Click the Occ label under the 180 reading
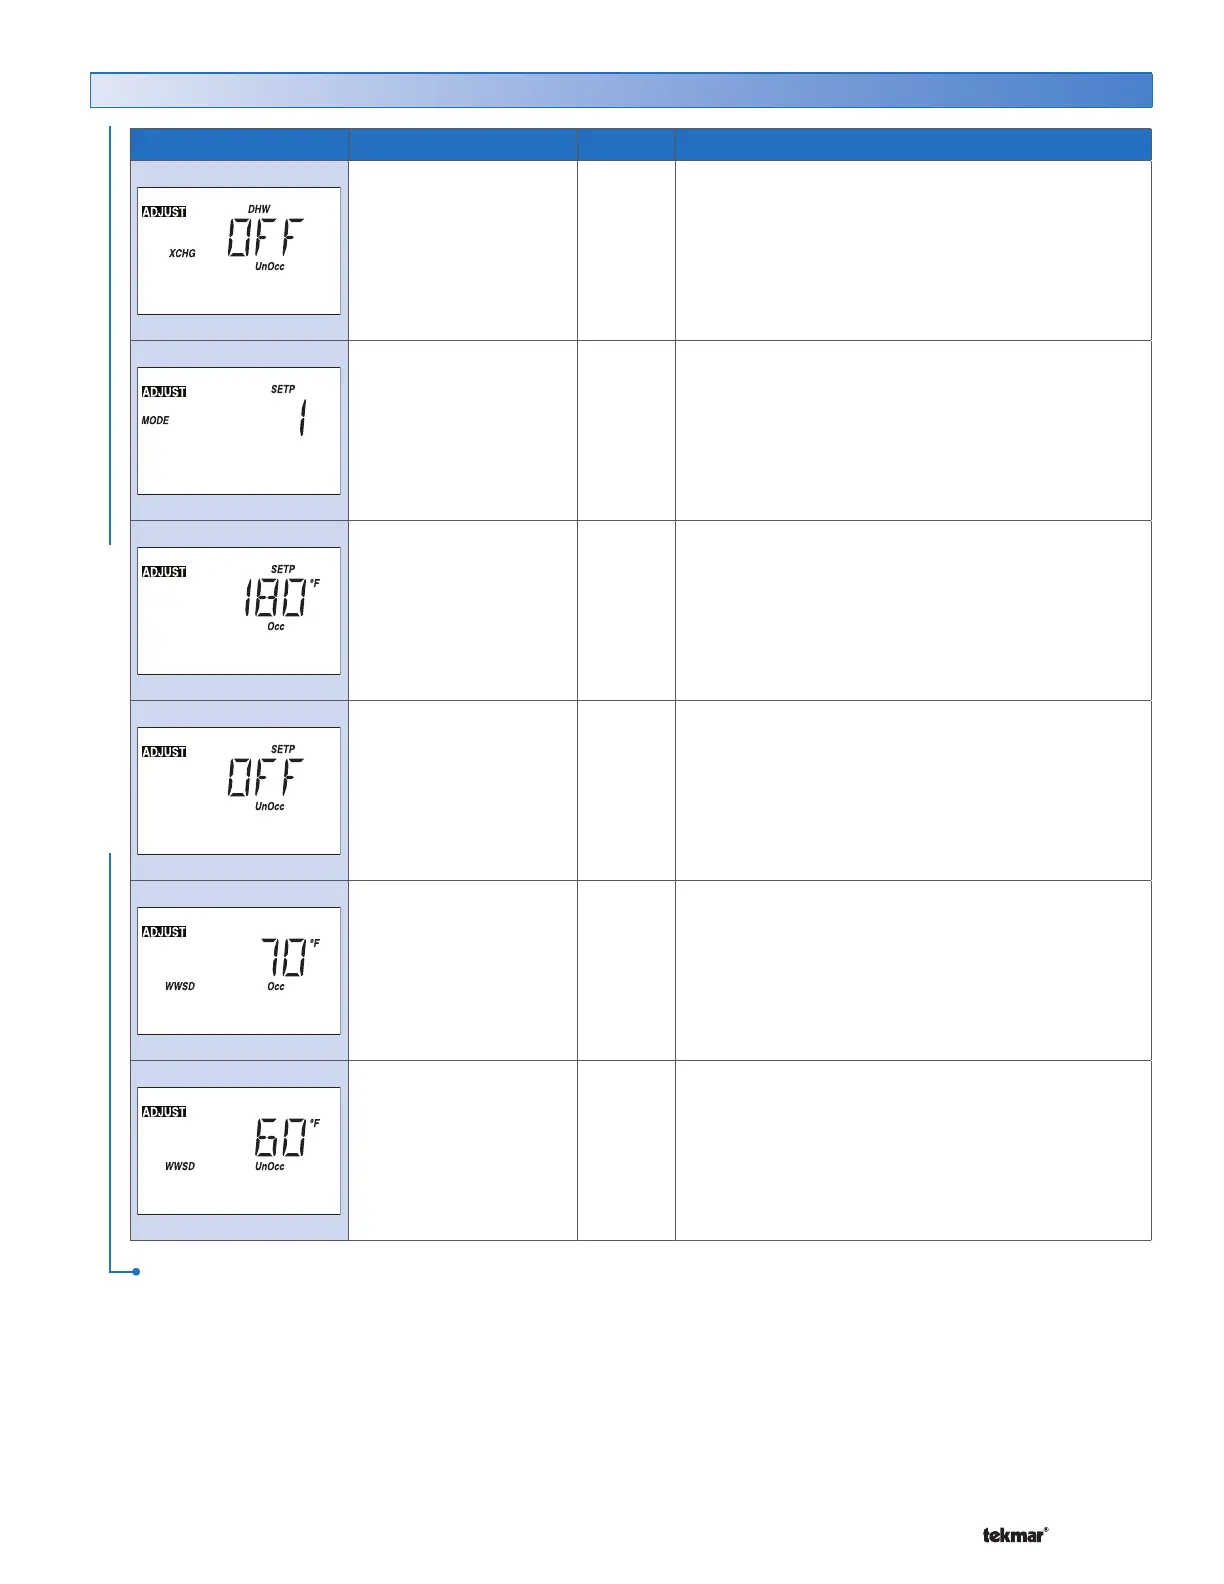This screenshot has height=1584, width=1224. tap(276, 627)
